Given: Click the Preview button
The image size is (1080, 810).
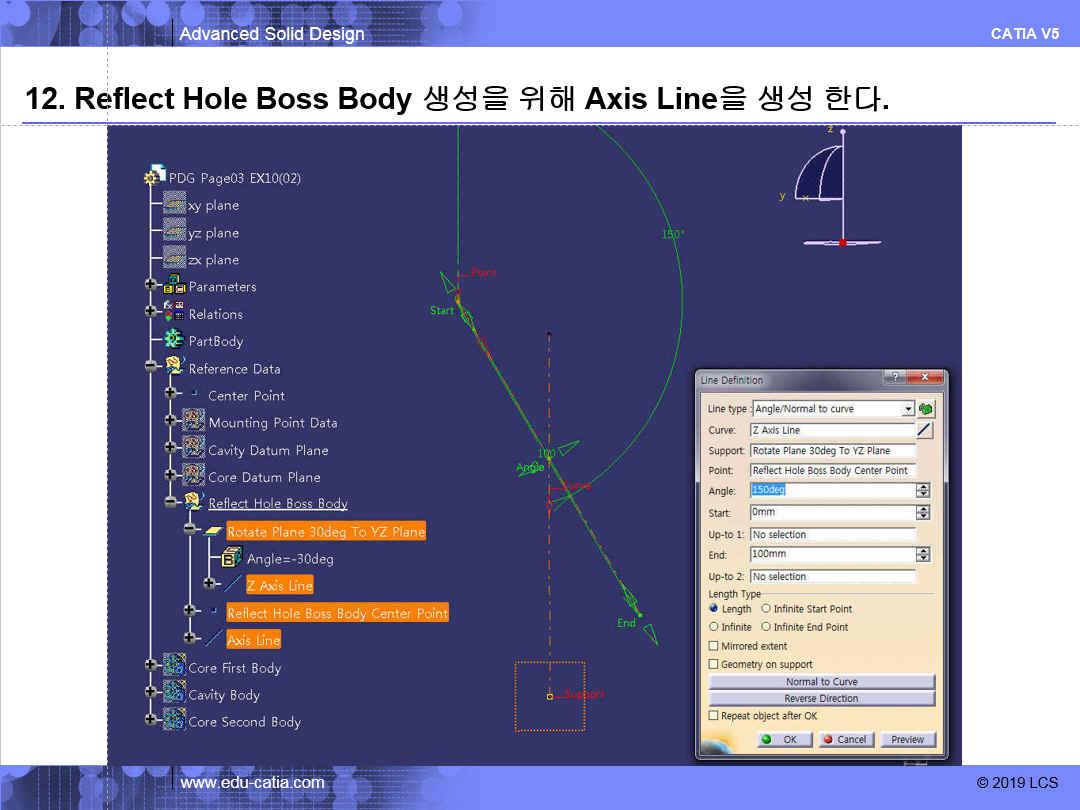Looking at the screenshot, I should 907,740.
